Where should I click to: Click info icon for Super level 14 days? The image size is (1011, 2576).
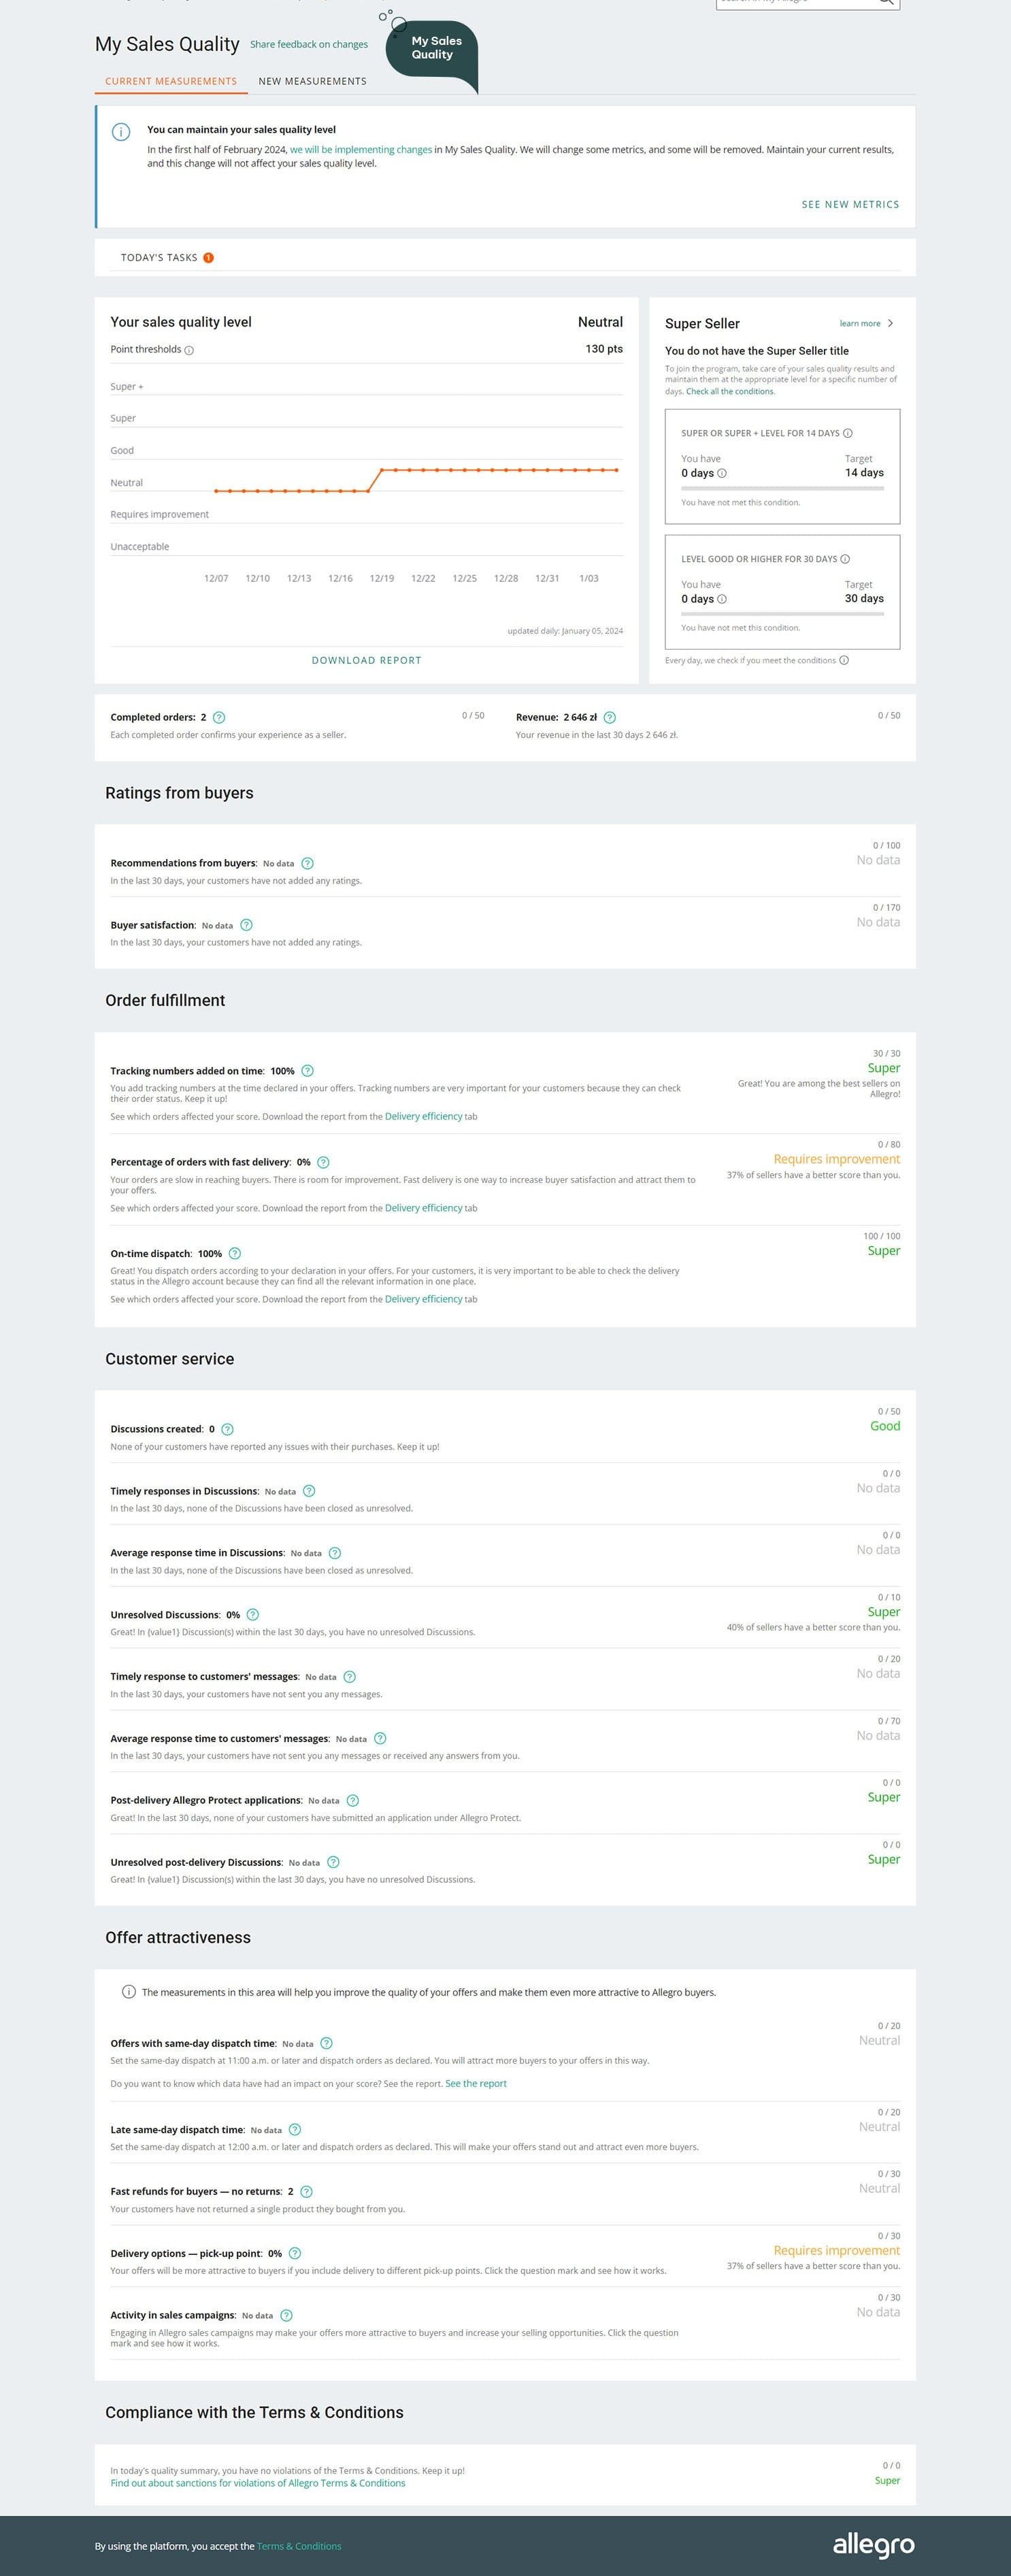(x=848, y=433)
